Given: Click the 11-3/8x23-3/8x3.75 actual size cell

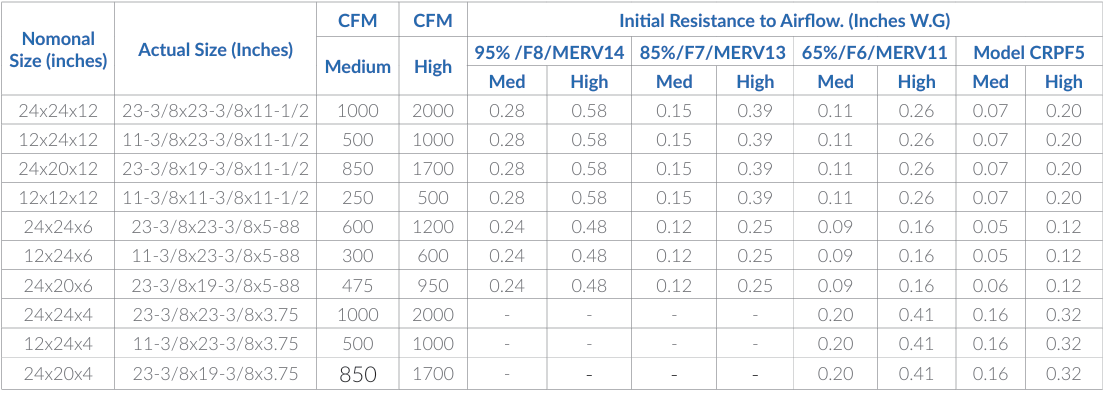Looking at the screenshot, I should click(x=215, y=344).
